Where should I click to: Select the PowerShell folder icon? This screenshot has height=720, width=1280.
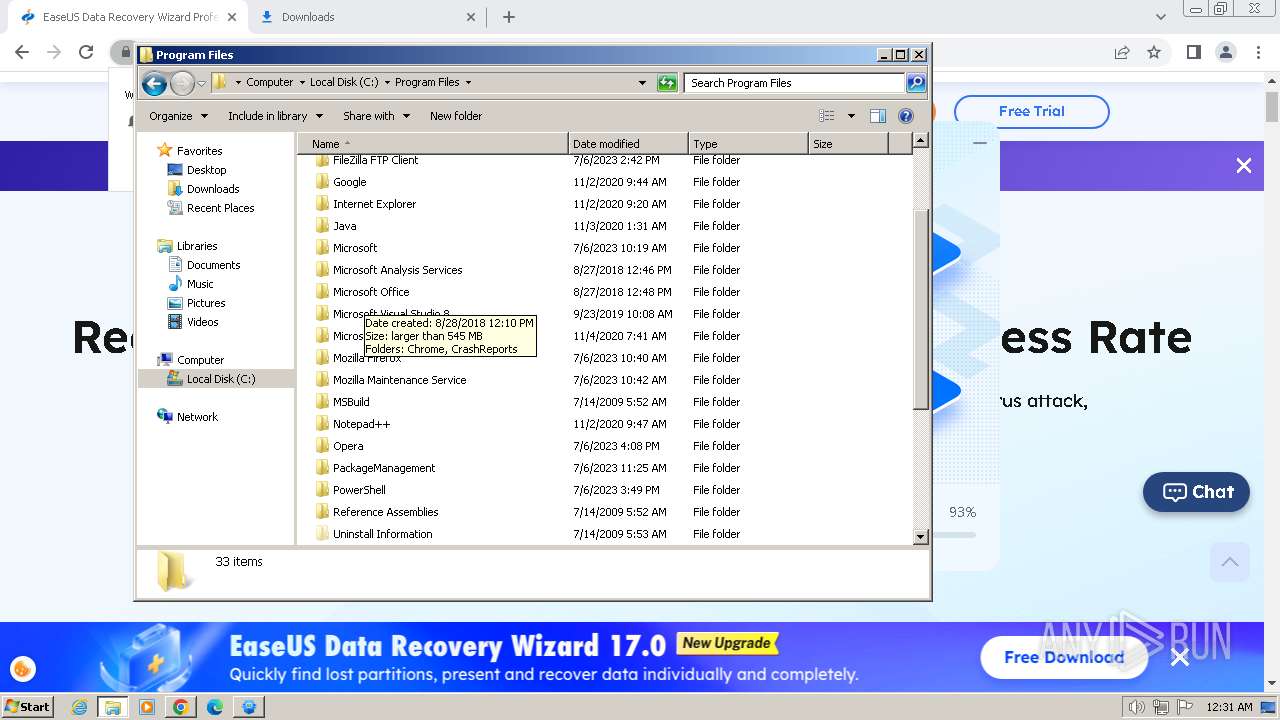pos(322,490)
